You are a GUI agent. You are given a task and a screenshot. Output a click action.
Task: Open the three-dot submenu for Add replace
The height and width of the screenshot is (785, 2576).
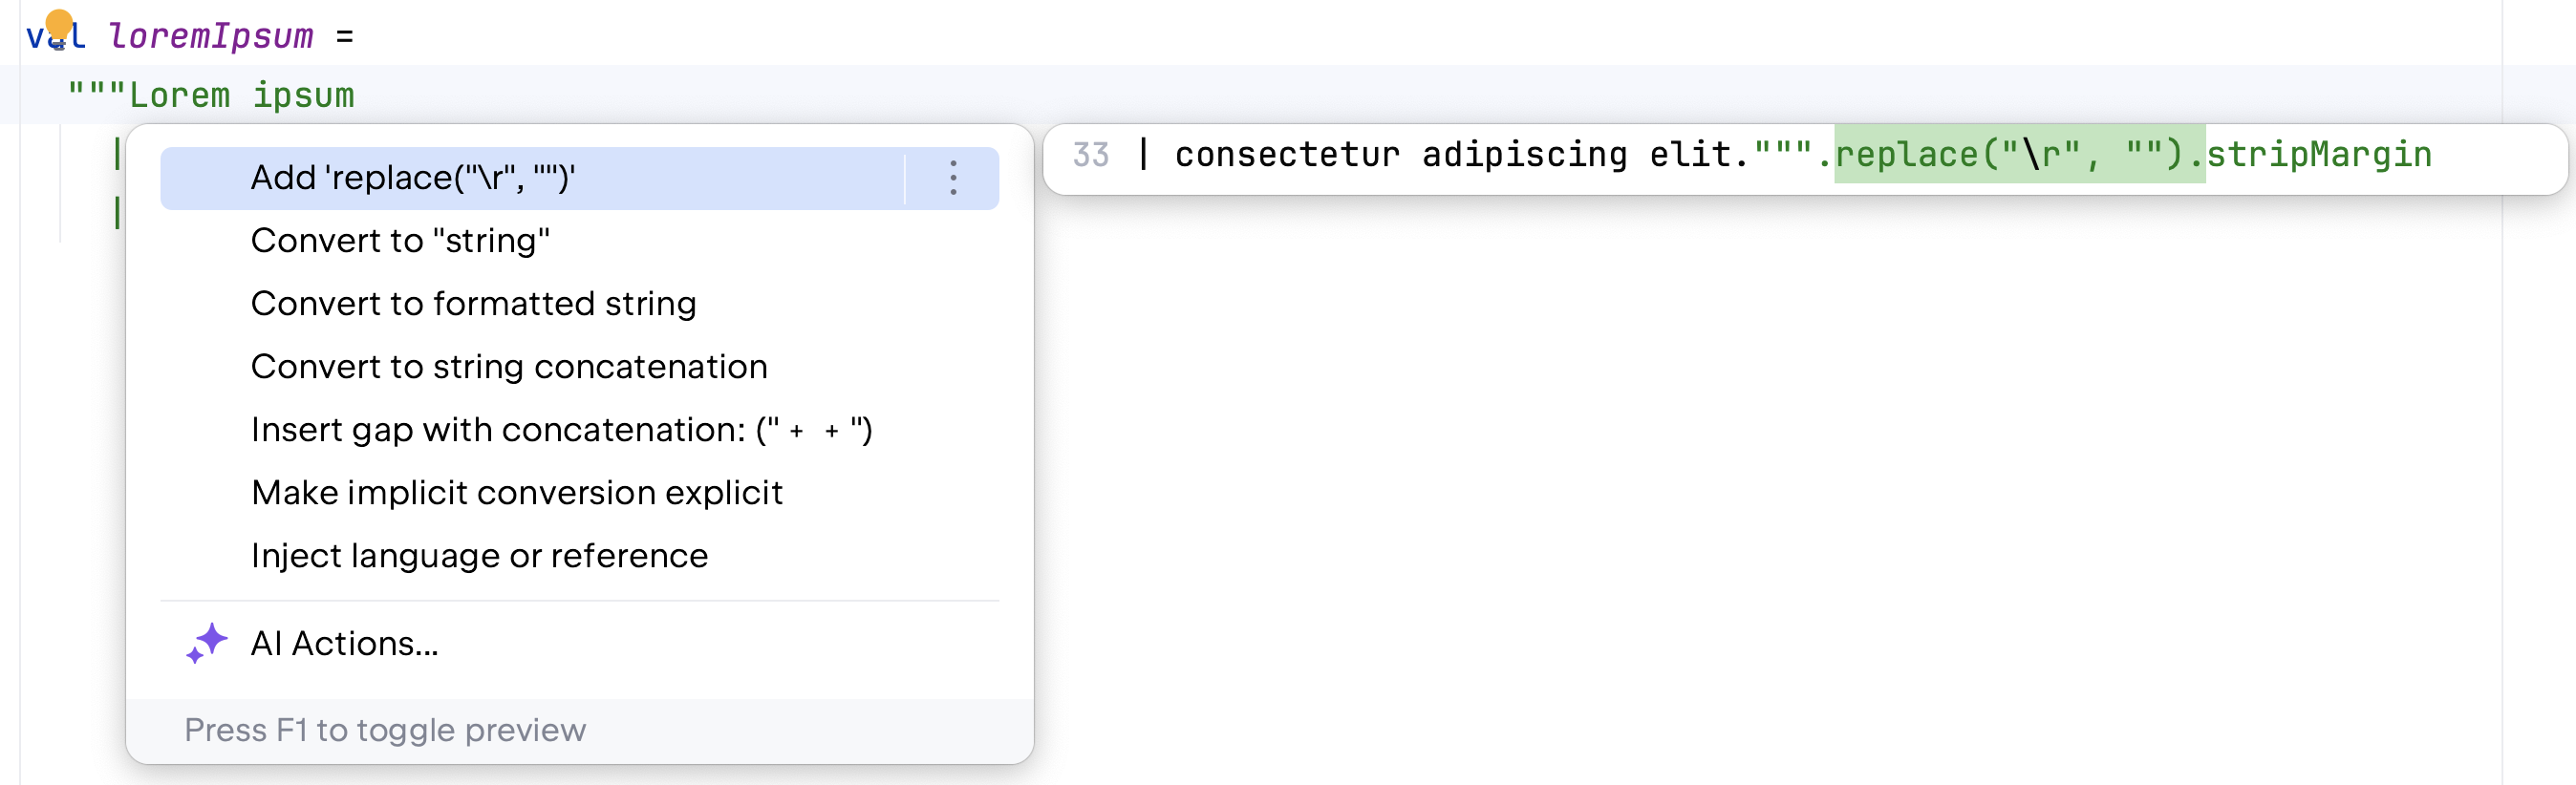953,178
